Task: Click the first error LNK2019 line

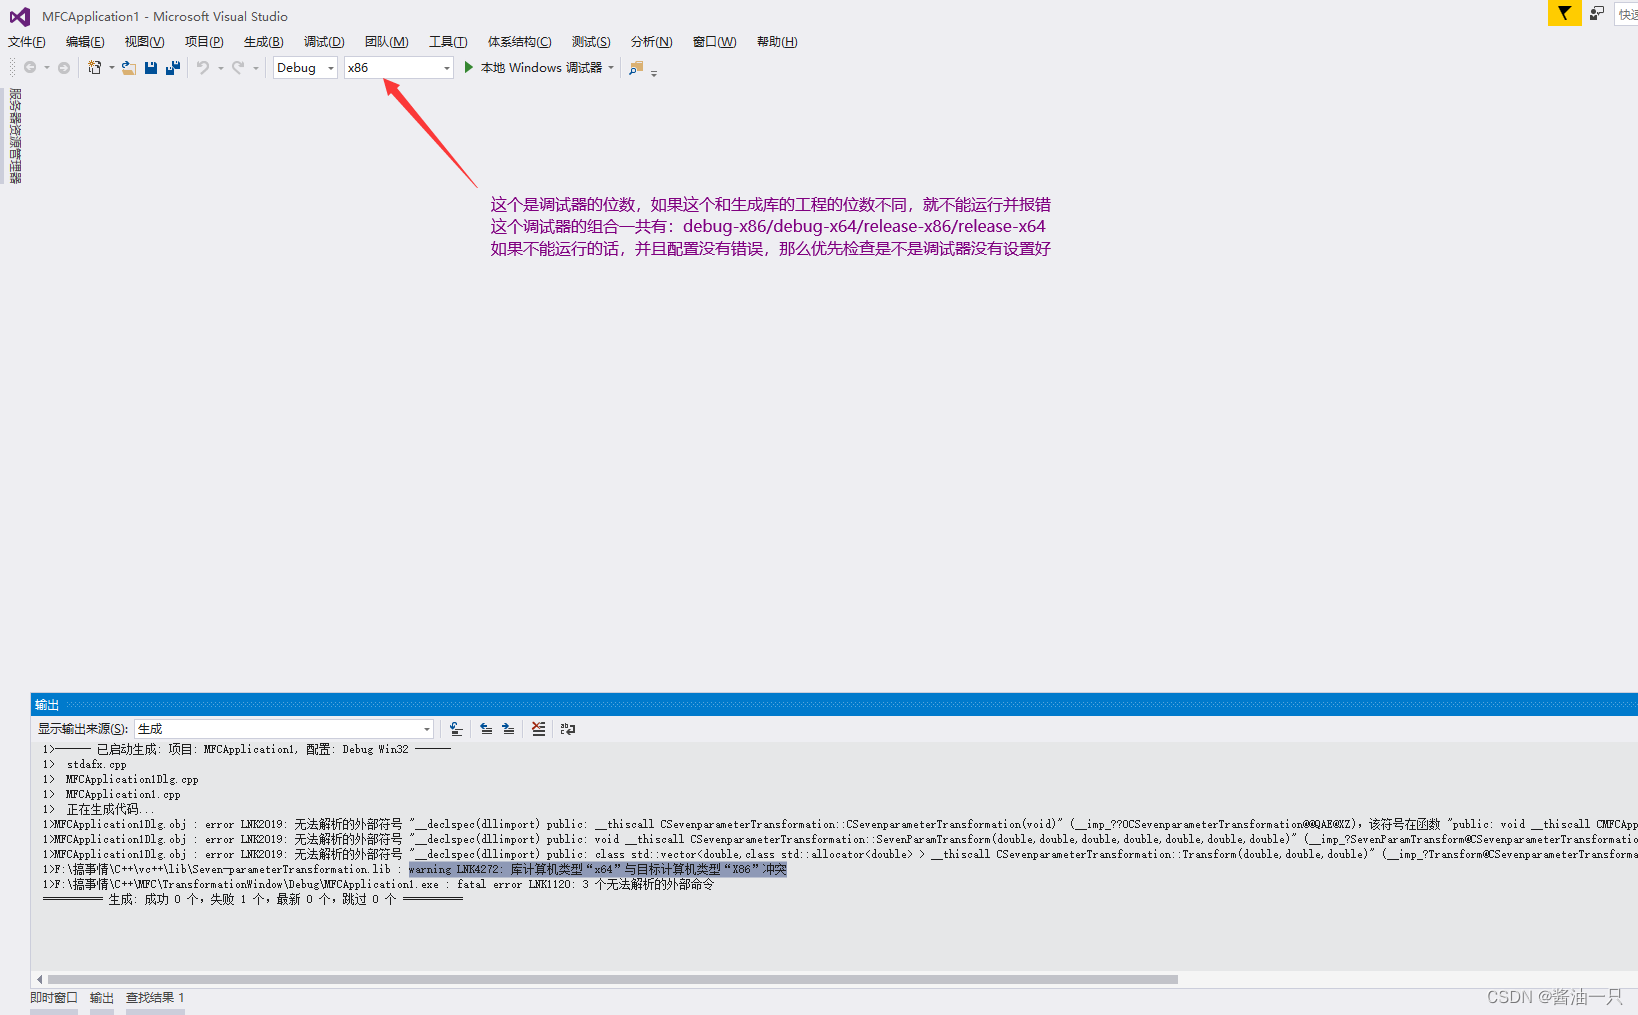Action: pos(840,825)
